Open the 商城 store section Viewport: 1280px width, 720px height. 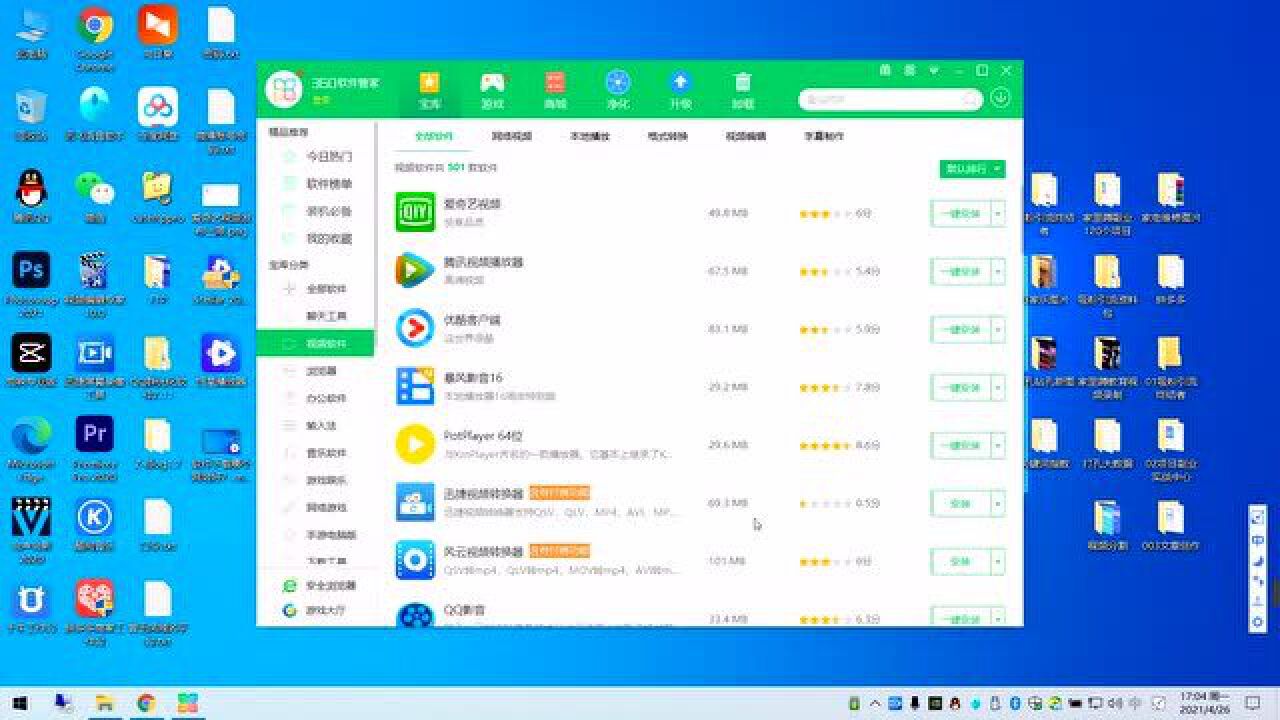point(554,90)
